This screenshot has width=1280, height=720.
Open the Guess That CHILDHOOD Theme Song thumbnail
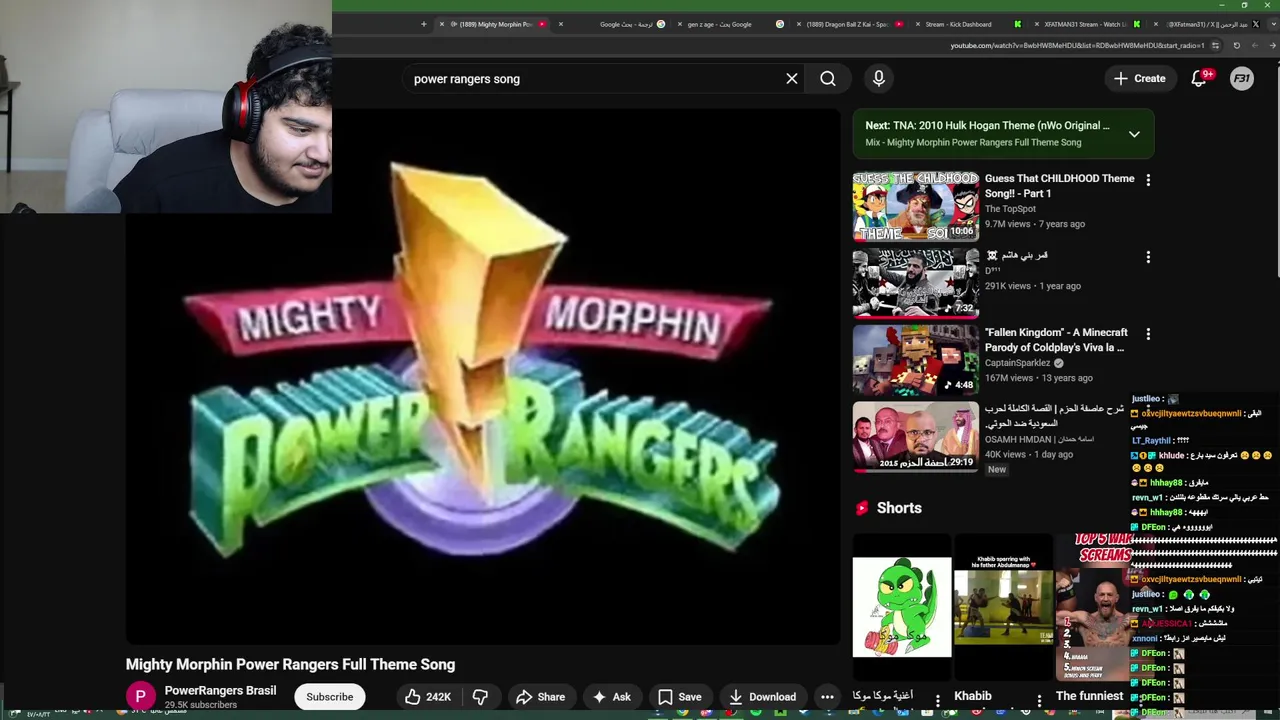[x=916, y=207]
